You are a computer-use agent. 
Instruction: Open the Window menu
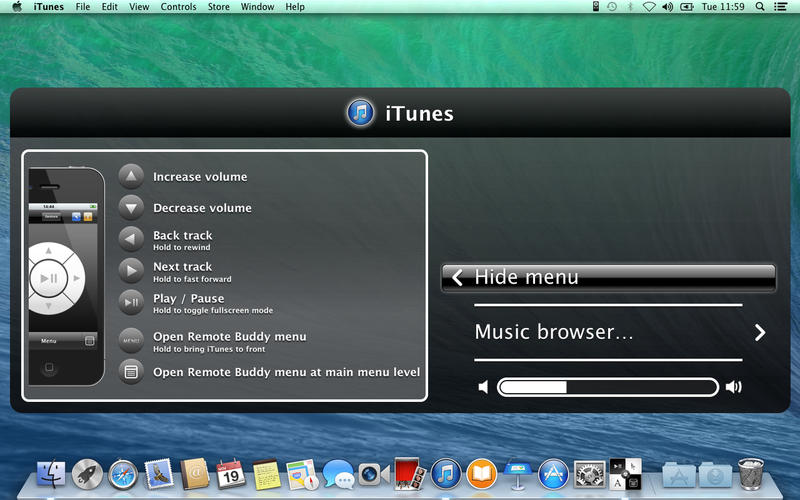(x=257, y=7)
